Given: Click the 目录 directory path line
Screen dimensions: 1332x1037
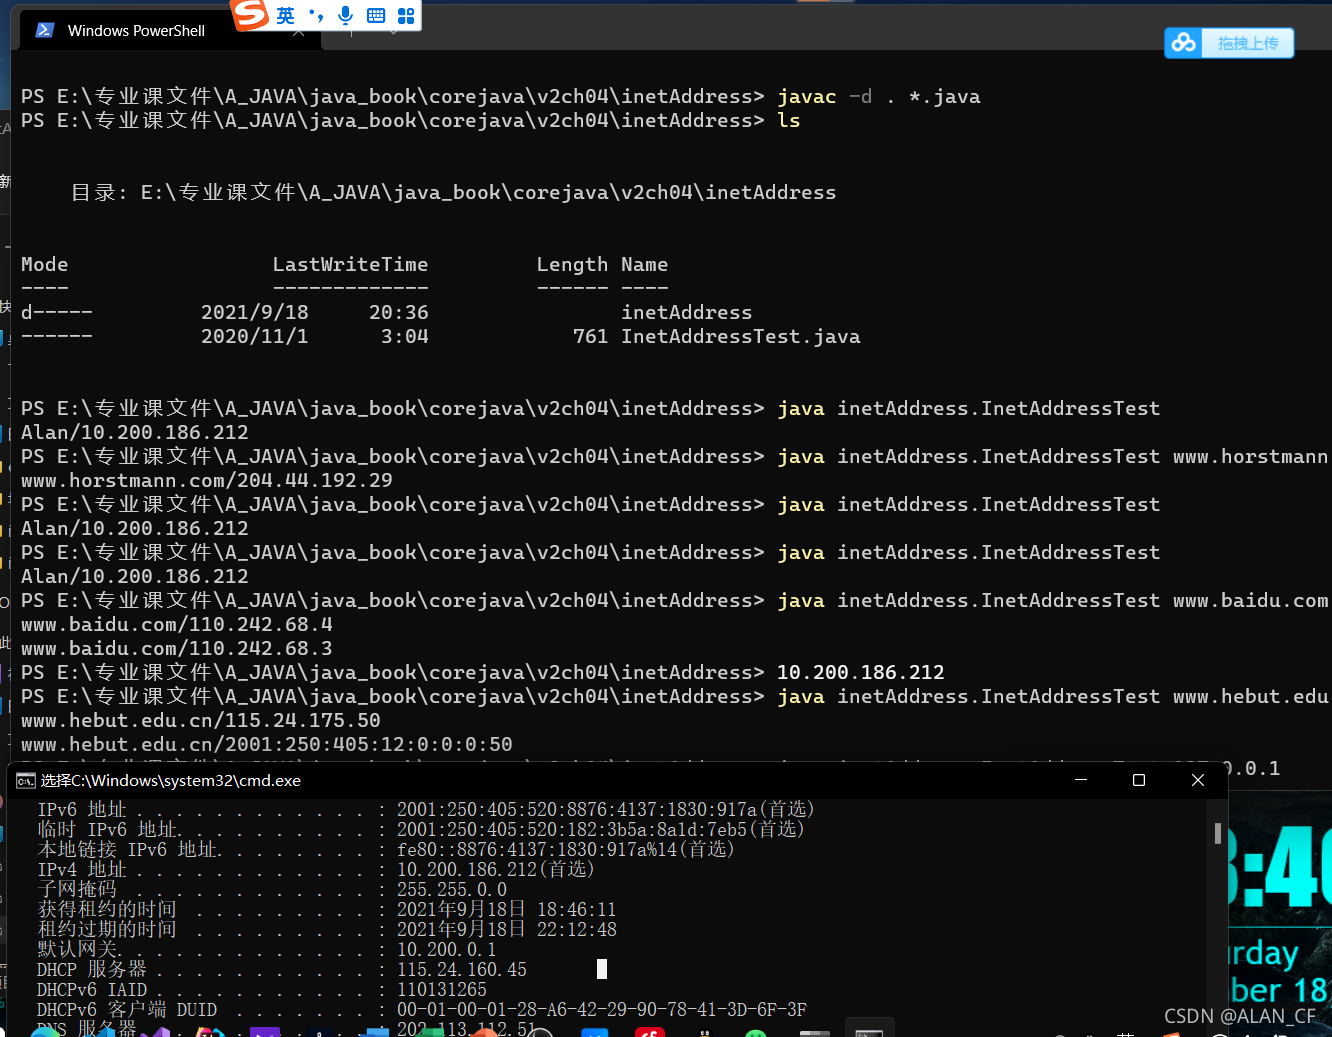Looking at the screenshot, I should pyautogui.click(x=453, y=193).
